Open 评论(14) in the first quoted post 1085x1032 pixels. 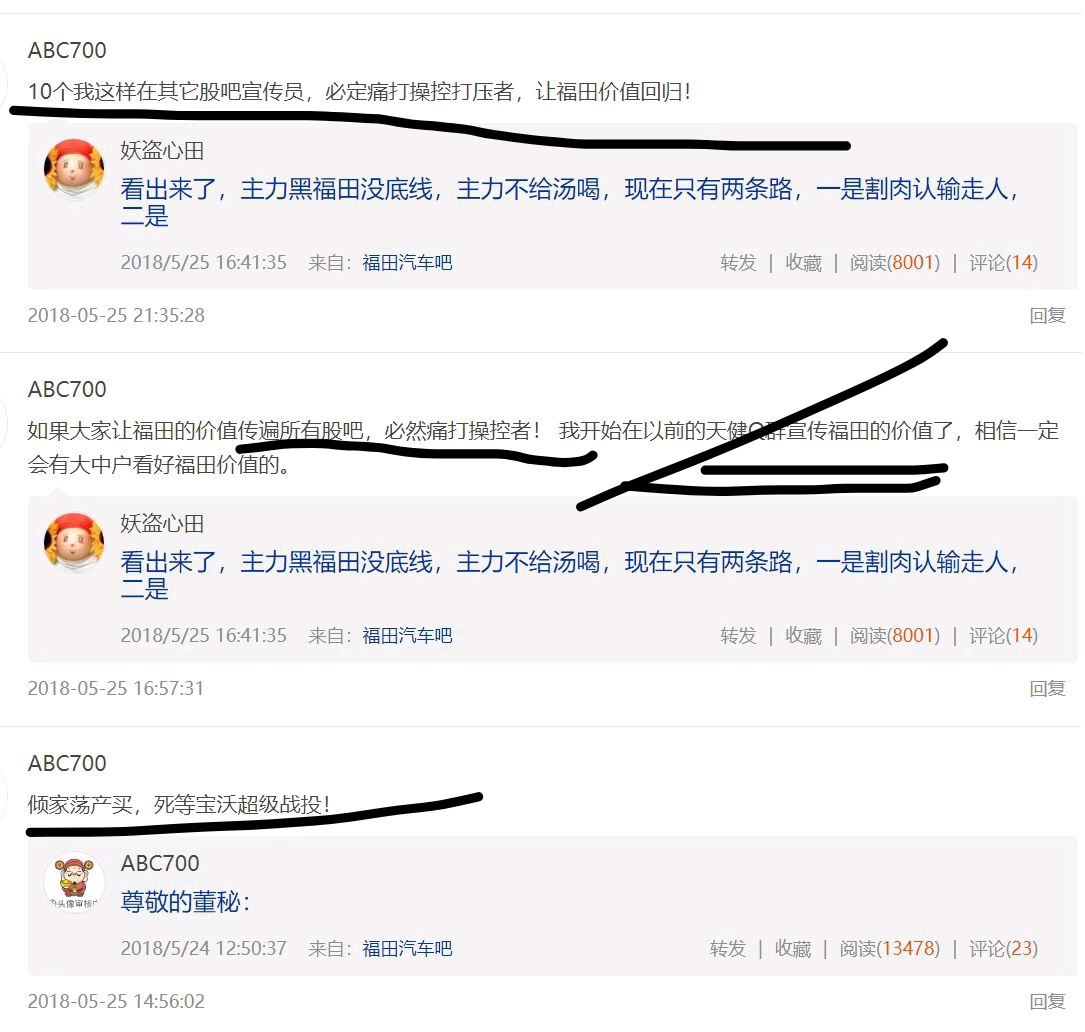1003,263
